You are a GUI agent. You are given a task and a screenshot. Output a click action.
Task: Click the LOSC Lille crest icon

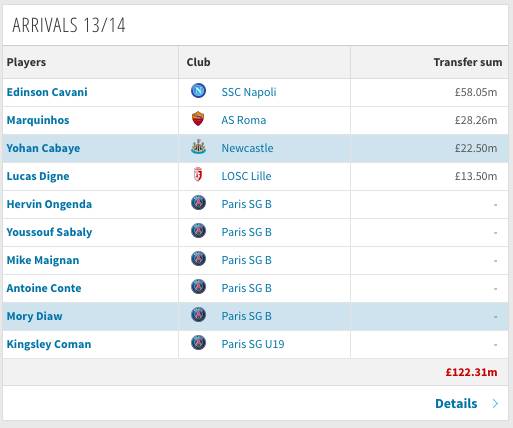pos(198,175)
